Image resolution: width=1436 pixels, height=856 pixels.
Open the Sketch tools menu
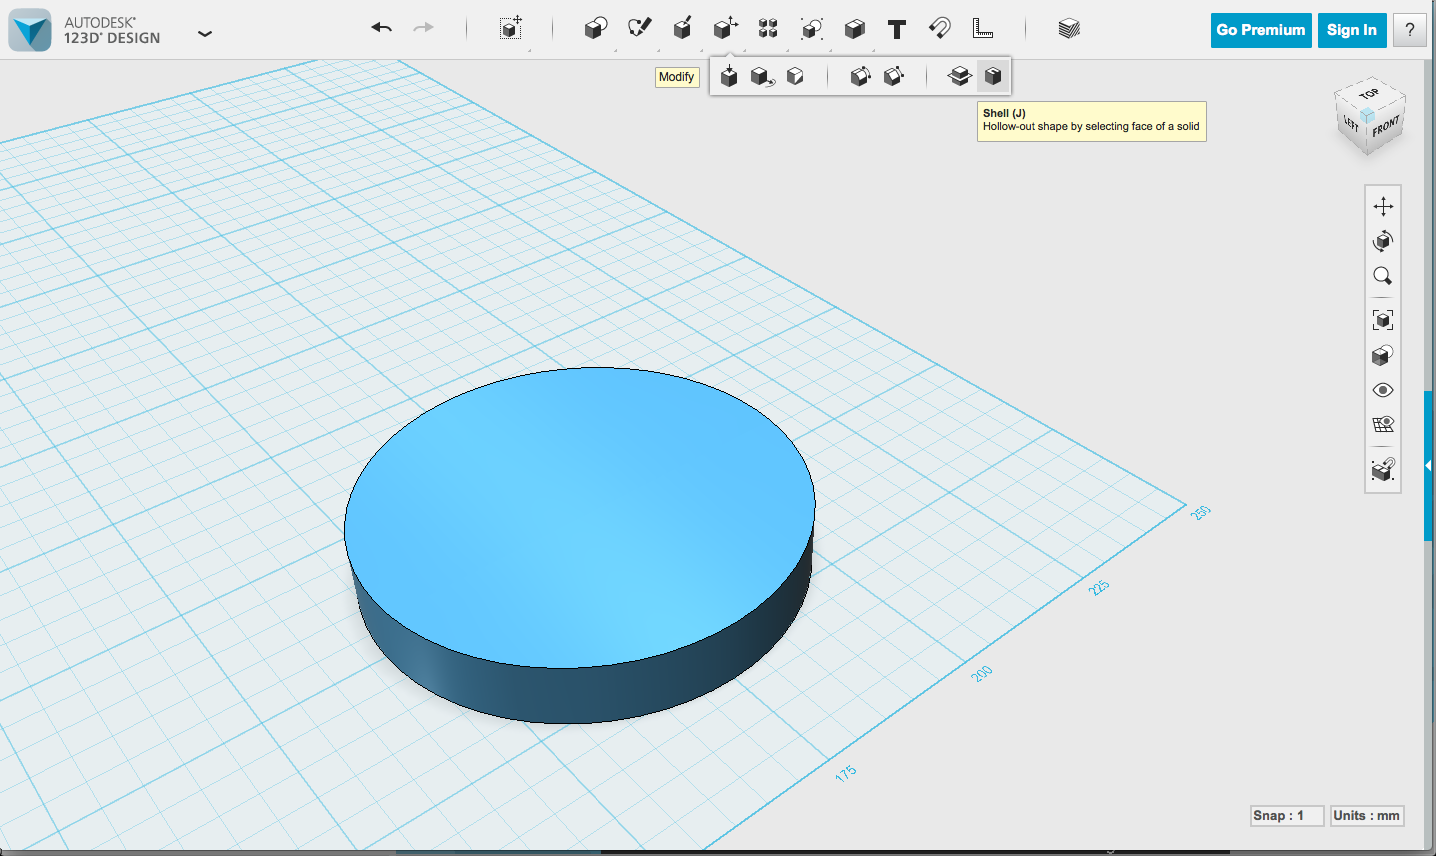click(x=639, y=28)
